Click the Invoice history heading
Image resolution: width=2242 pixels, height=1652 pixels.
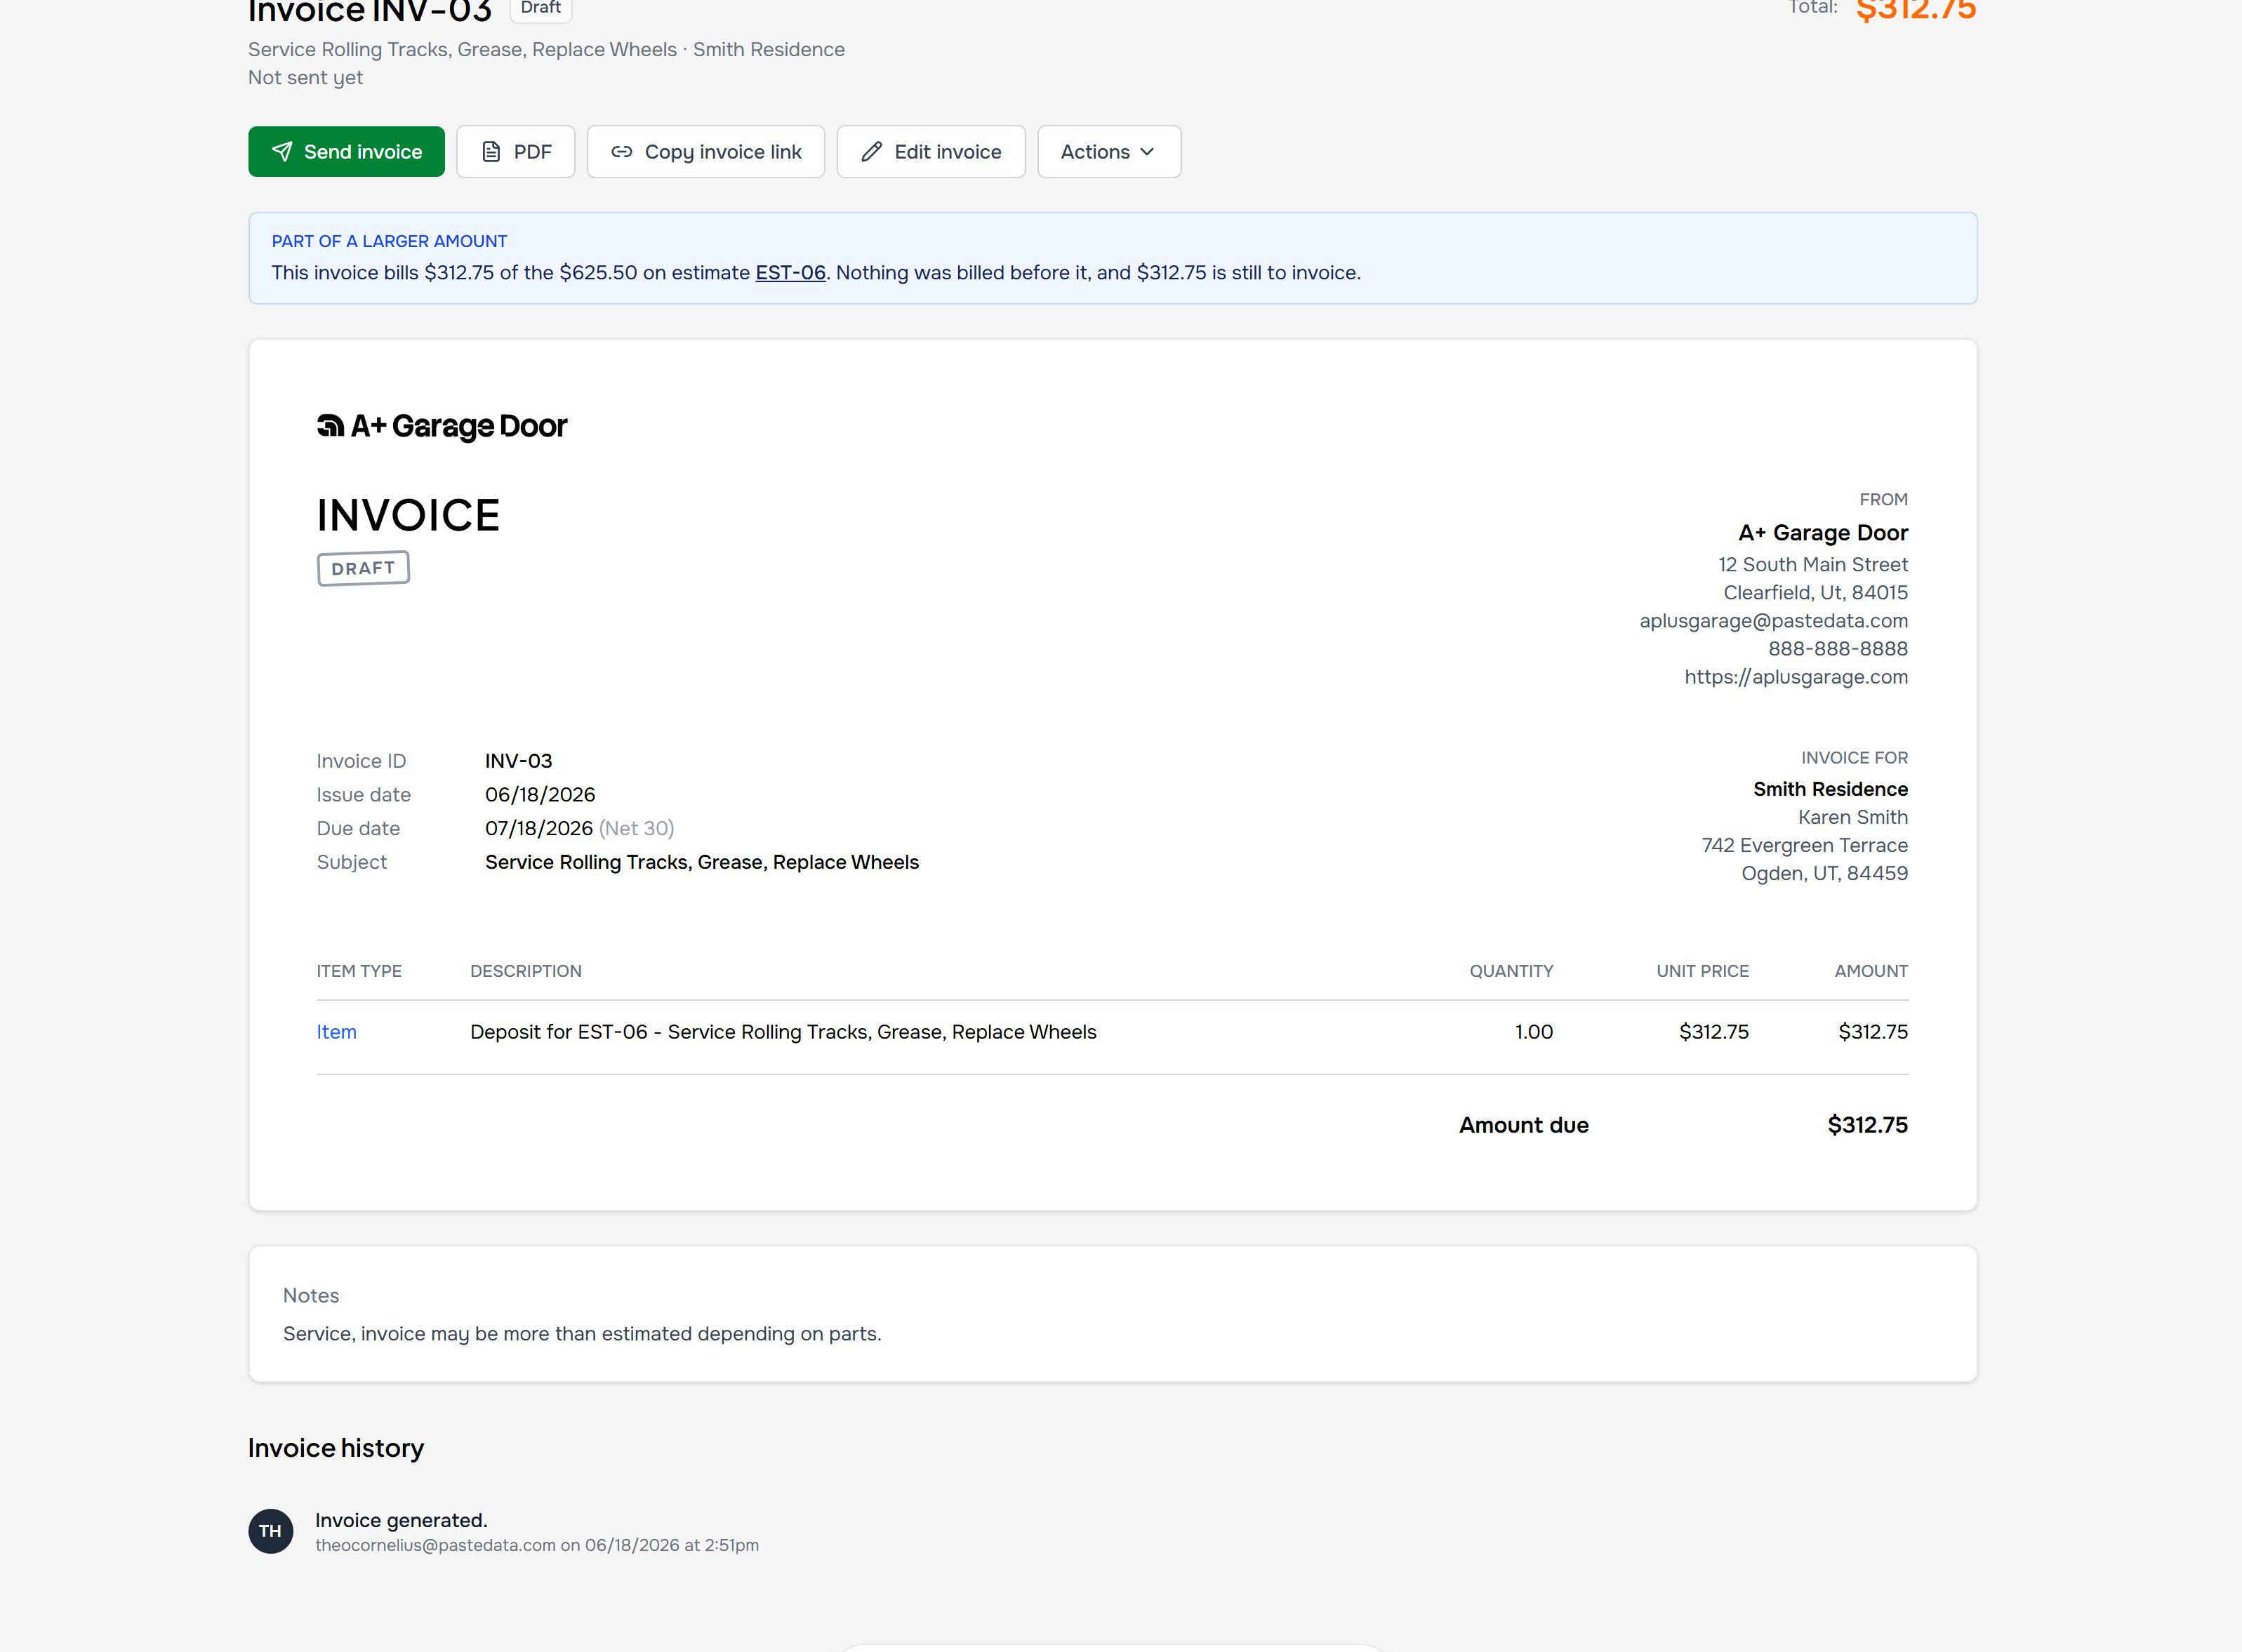point(336,1448)
